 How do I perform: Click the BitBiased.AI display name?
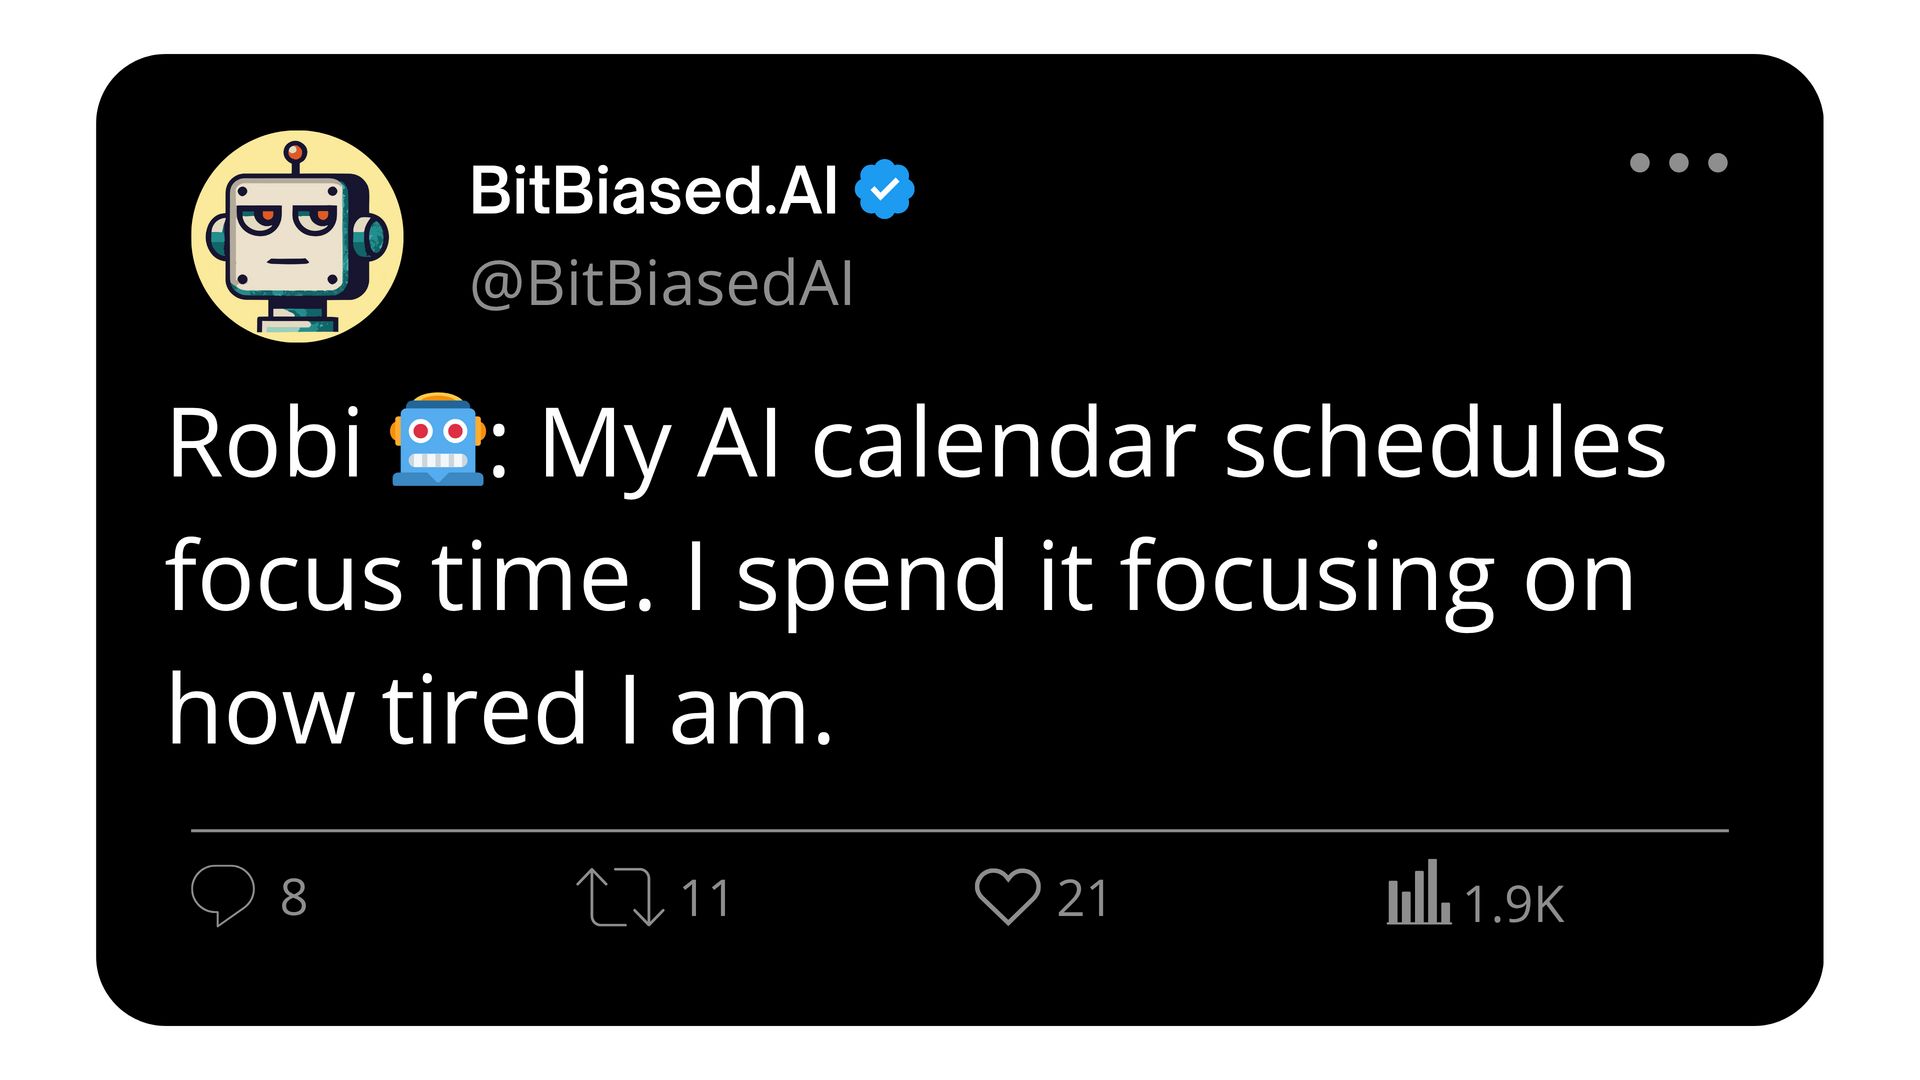point(654,190)
